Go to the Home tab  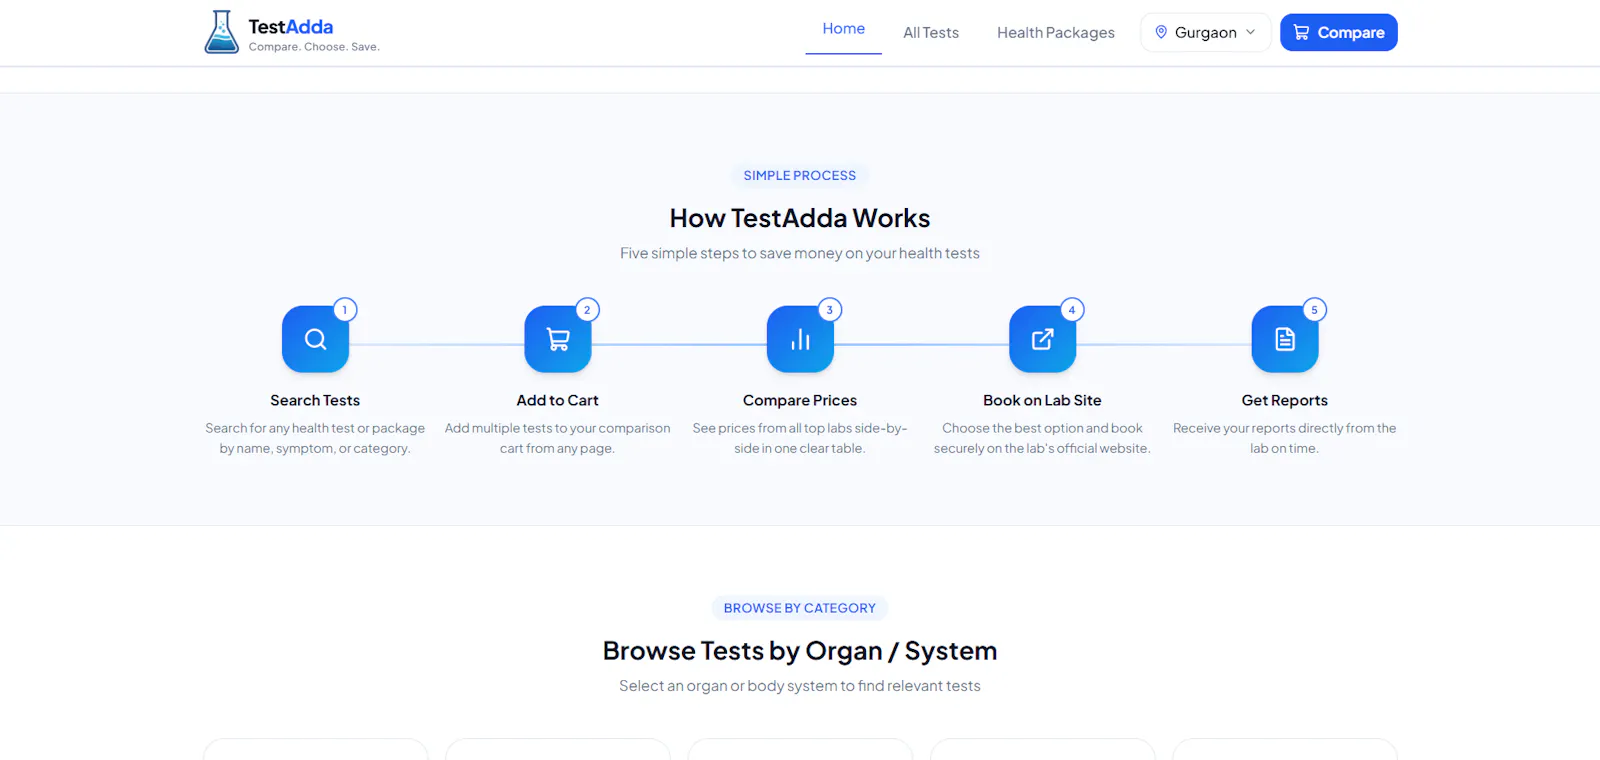click(x=844, y=29)
